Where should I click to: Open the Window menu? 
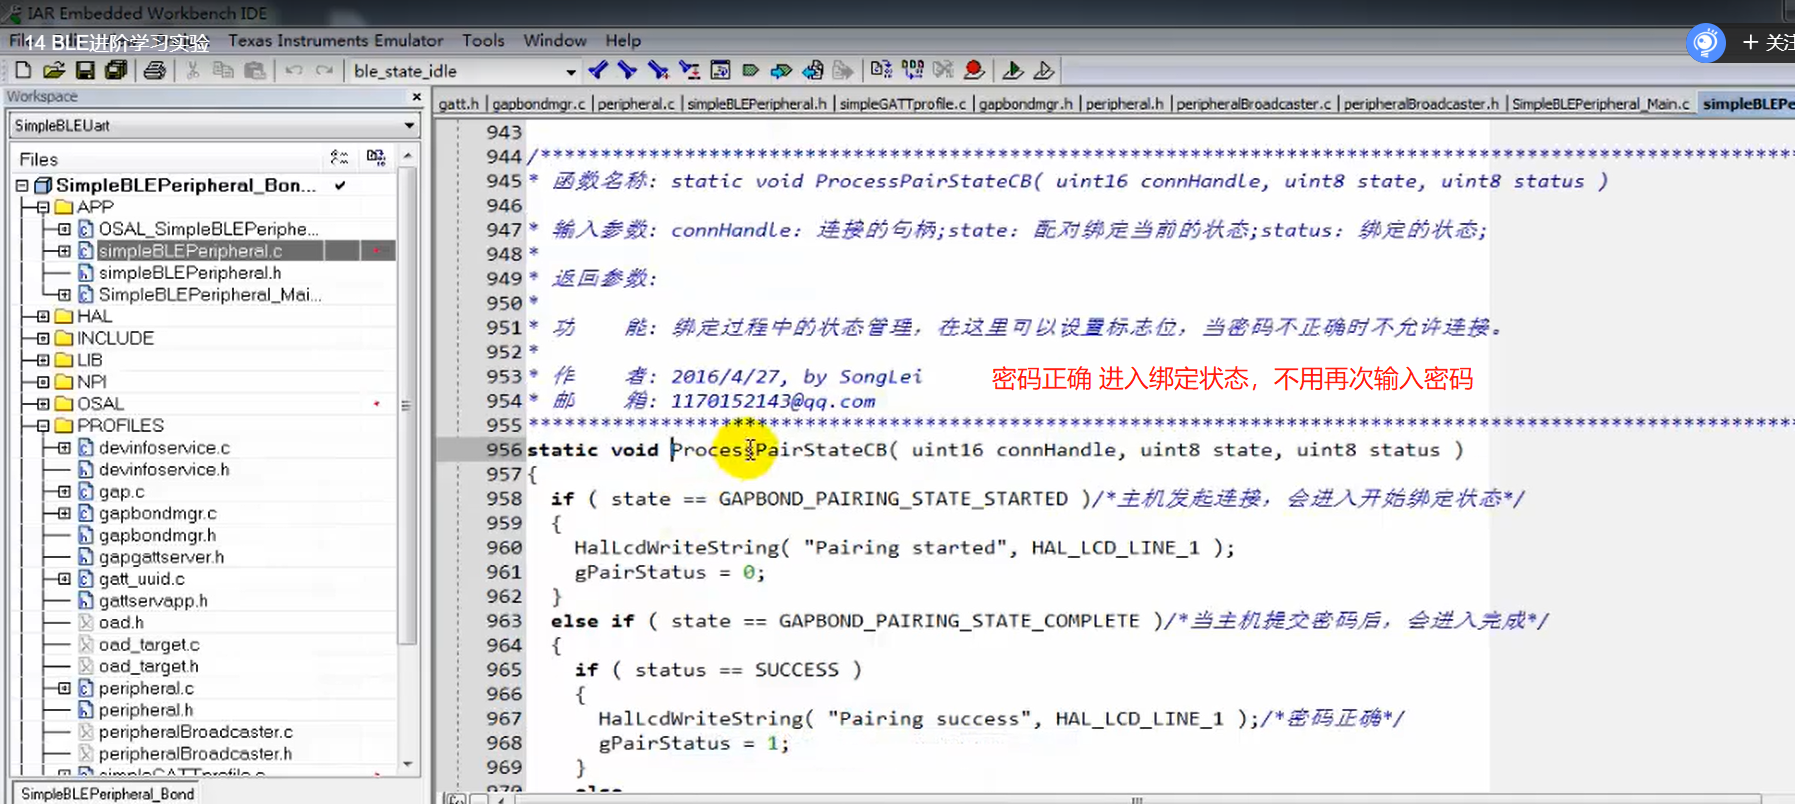click(555, 41)
